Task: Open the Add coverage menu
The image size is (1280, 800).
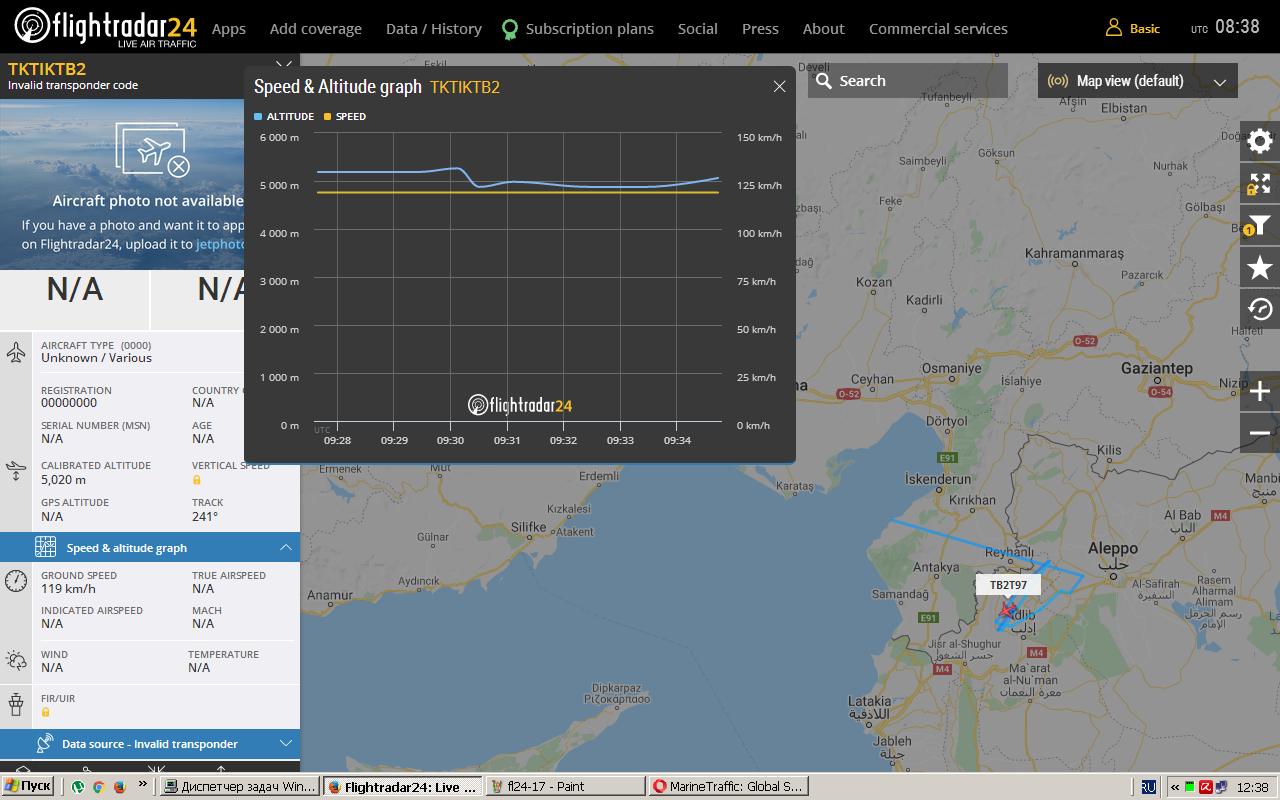Action: coord(316,29)
